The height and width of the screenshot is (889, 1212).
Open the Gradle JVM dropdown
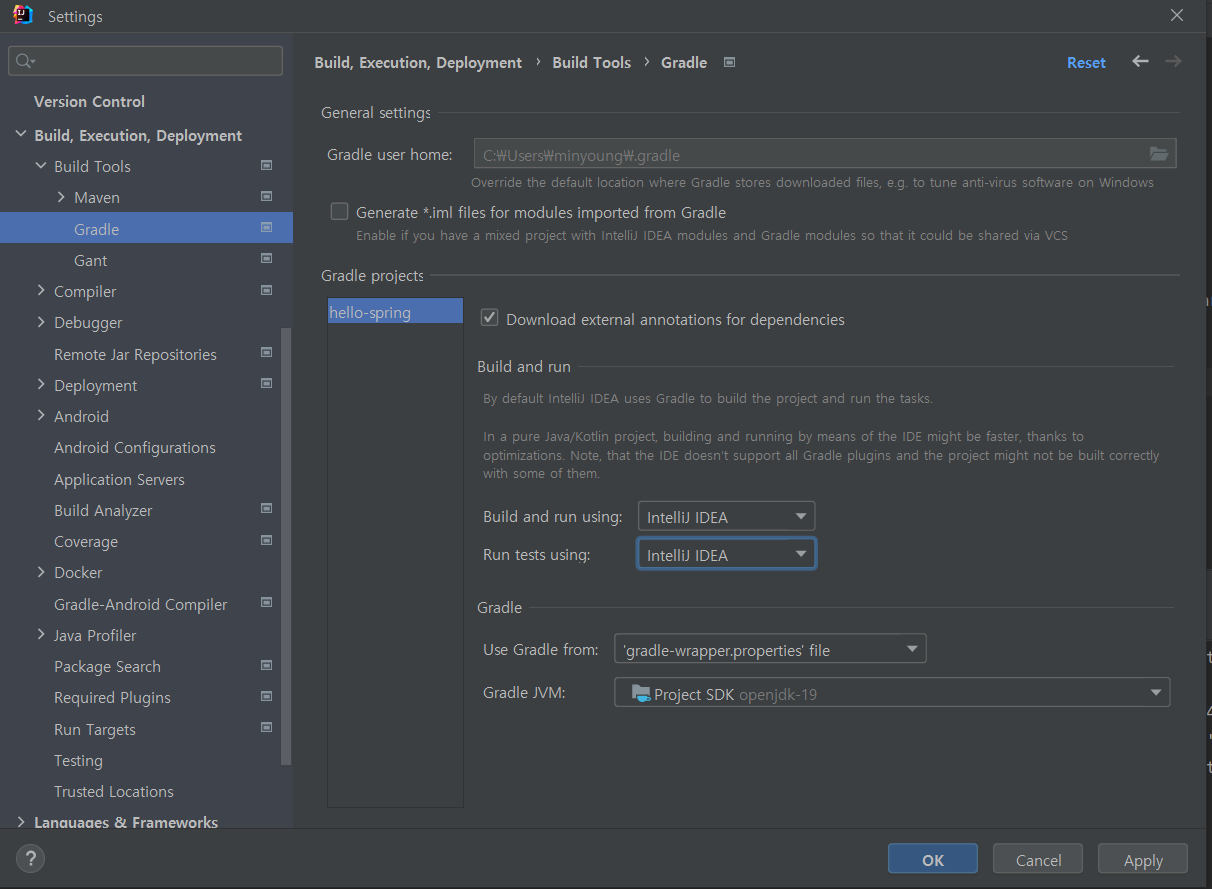tap(892, 693)
